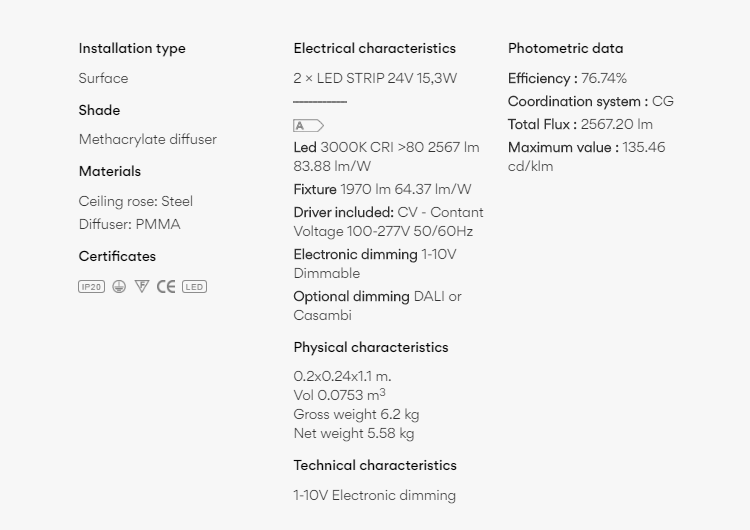The image size is (750, 530).
Task: Click the LED certificate badge icon
Action: pyautogui.click(x=194, y=287)
